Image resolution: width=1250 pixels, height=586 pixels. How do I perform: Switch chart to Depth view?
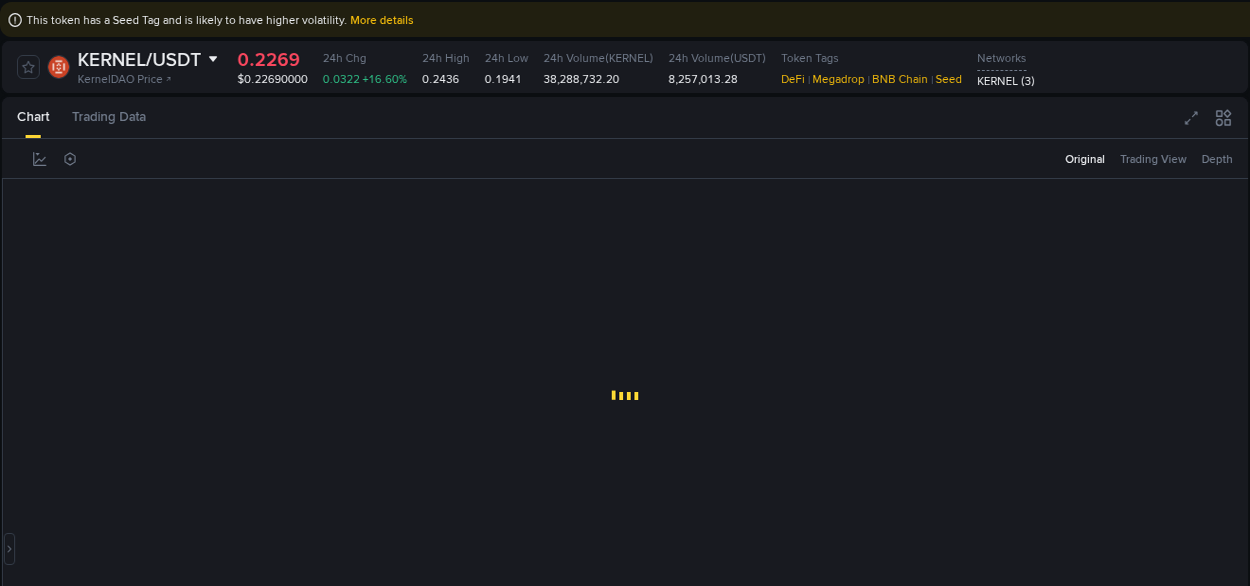pyautogui.click(x=1216, y=159)
